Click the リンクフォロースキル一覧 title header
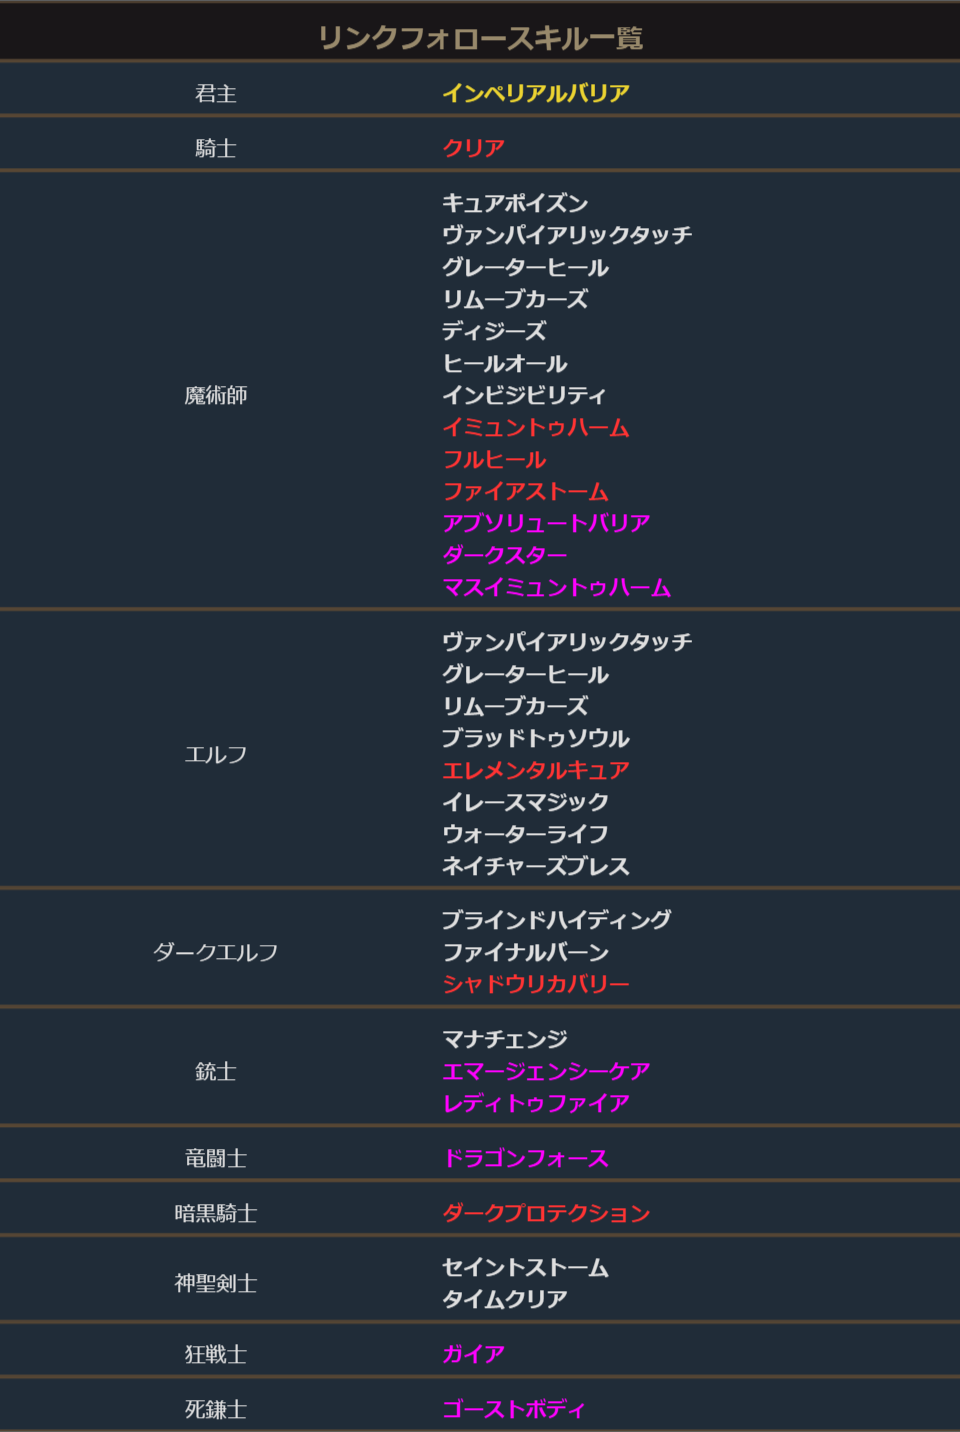The width and height of the screenshot is (960, 1432). tap(480, 38)
